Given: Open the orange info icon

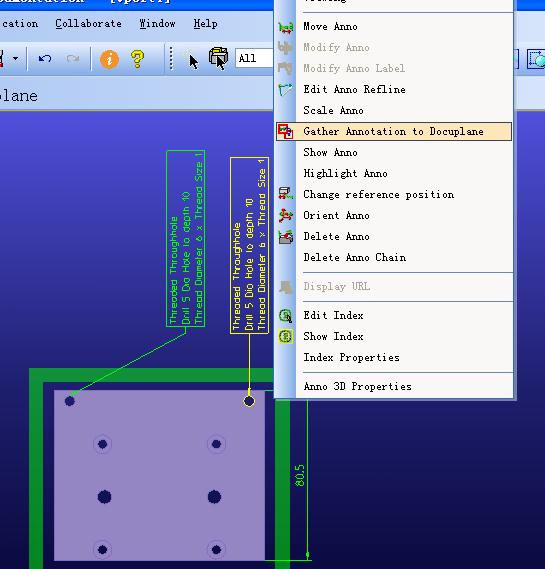Looking at the screenshot, I should pyautogui.click(x=109, y=59).
